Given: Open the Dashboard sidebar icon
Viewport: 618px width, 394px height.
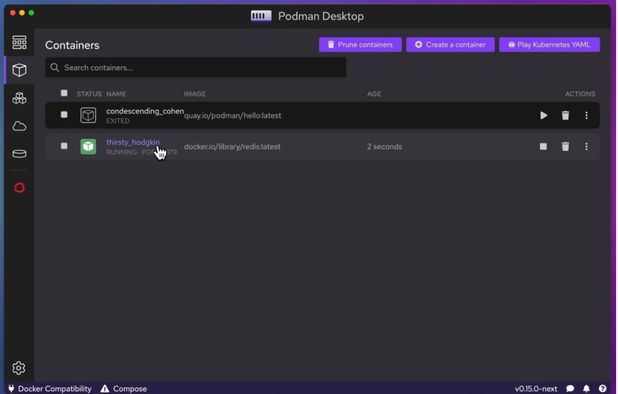Looking at the screenshot, I should pyautogui.click(x=19, y=42).
